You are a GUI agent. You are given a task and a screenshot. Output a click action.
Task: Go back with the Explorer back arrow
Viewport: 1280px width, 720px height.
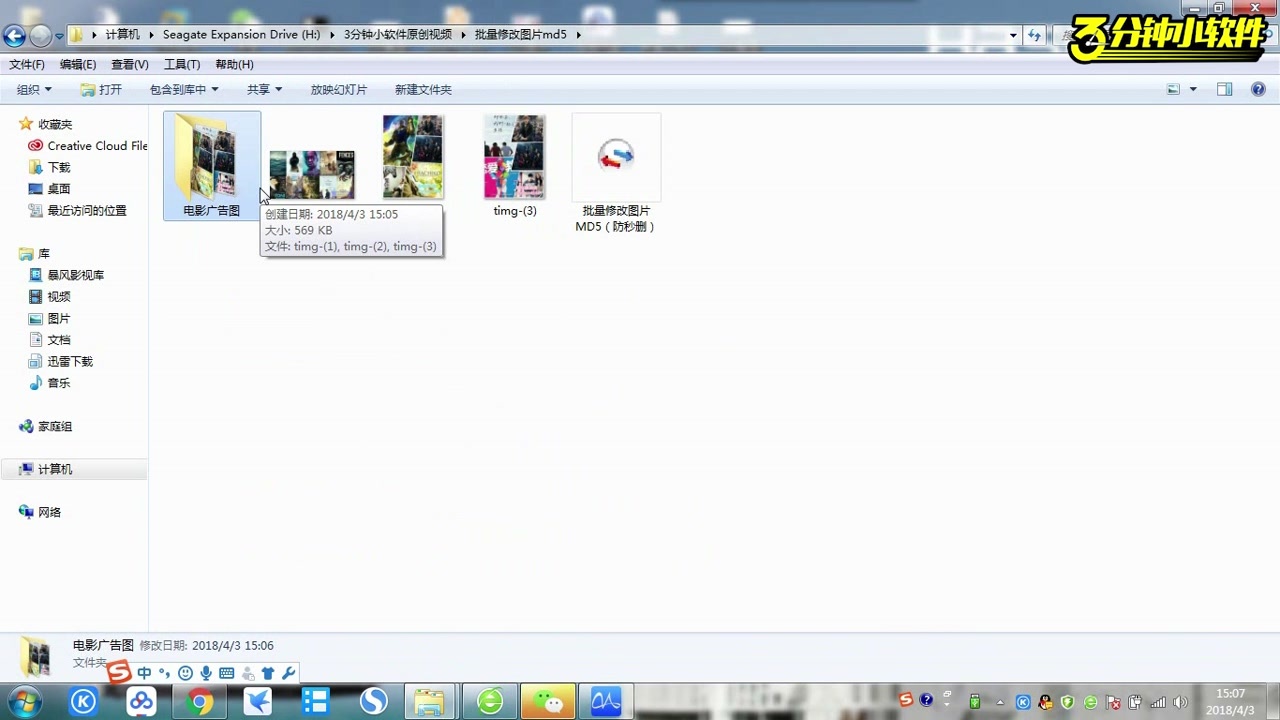point(14,36)
